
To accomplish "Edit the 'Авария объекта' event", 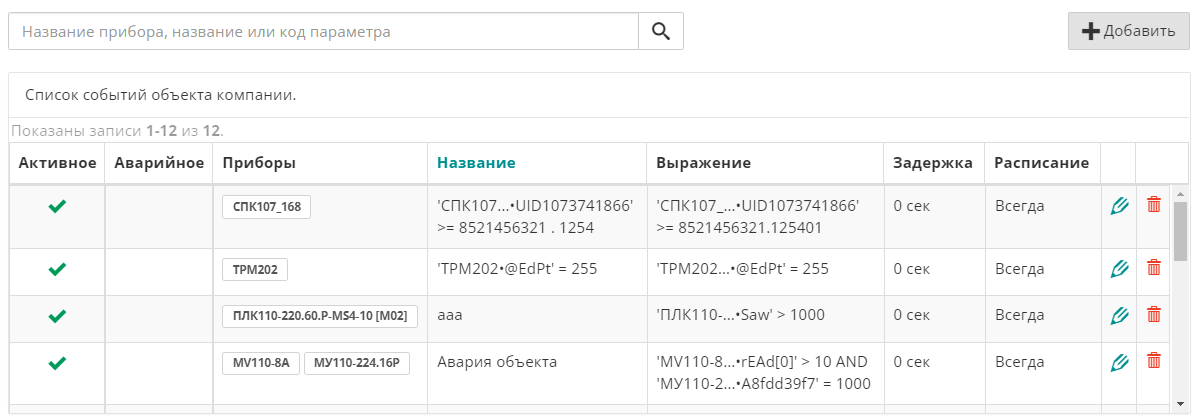I will point(1118,362).
